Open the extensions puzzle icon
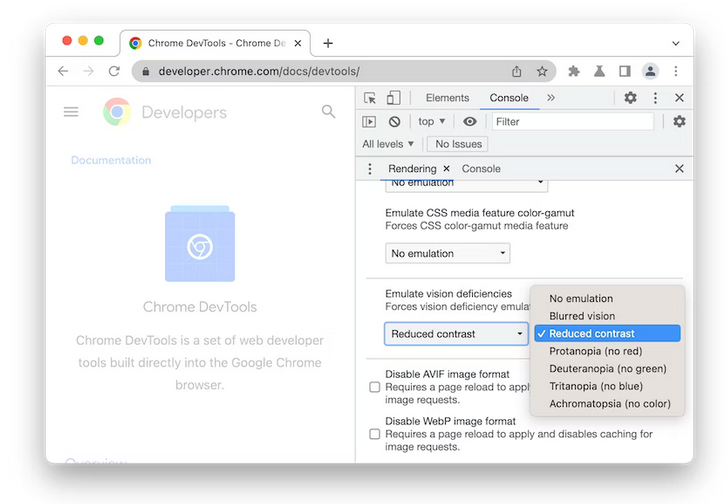The width and height of the screenshot is (728, 504). tap(574, 71)
